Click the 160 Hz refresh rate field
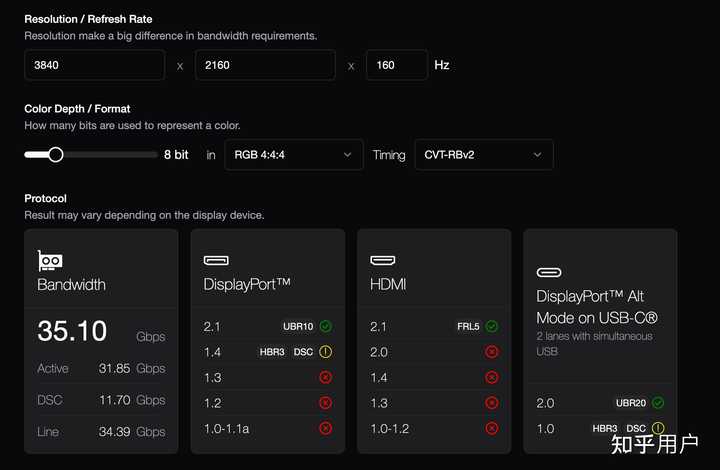Image resolution: width=720 pixels, height=470 pixels. [396, 65]
